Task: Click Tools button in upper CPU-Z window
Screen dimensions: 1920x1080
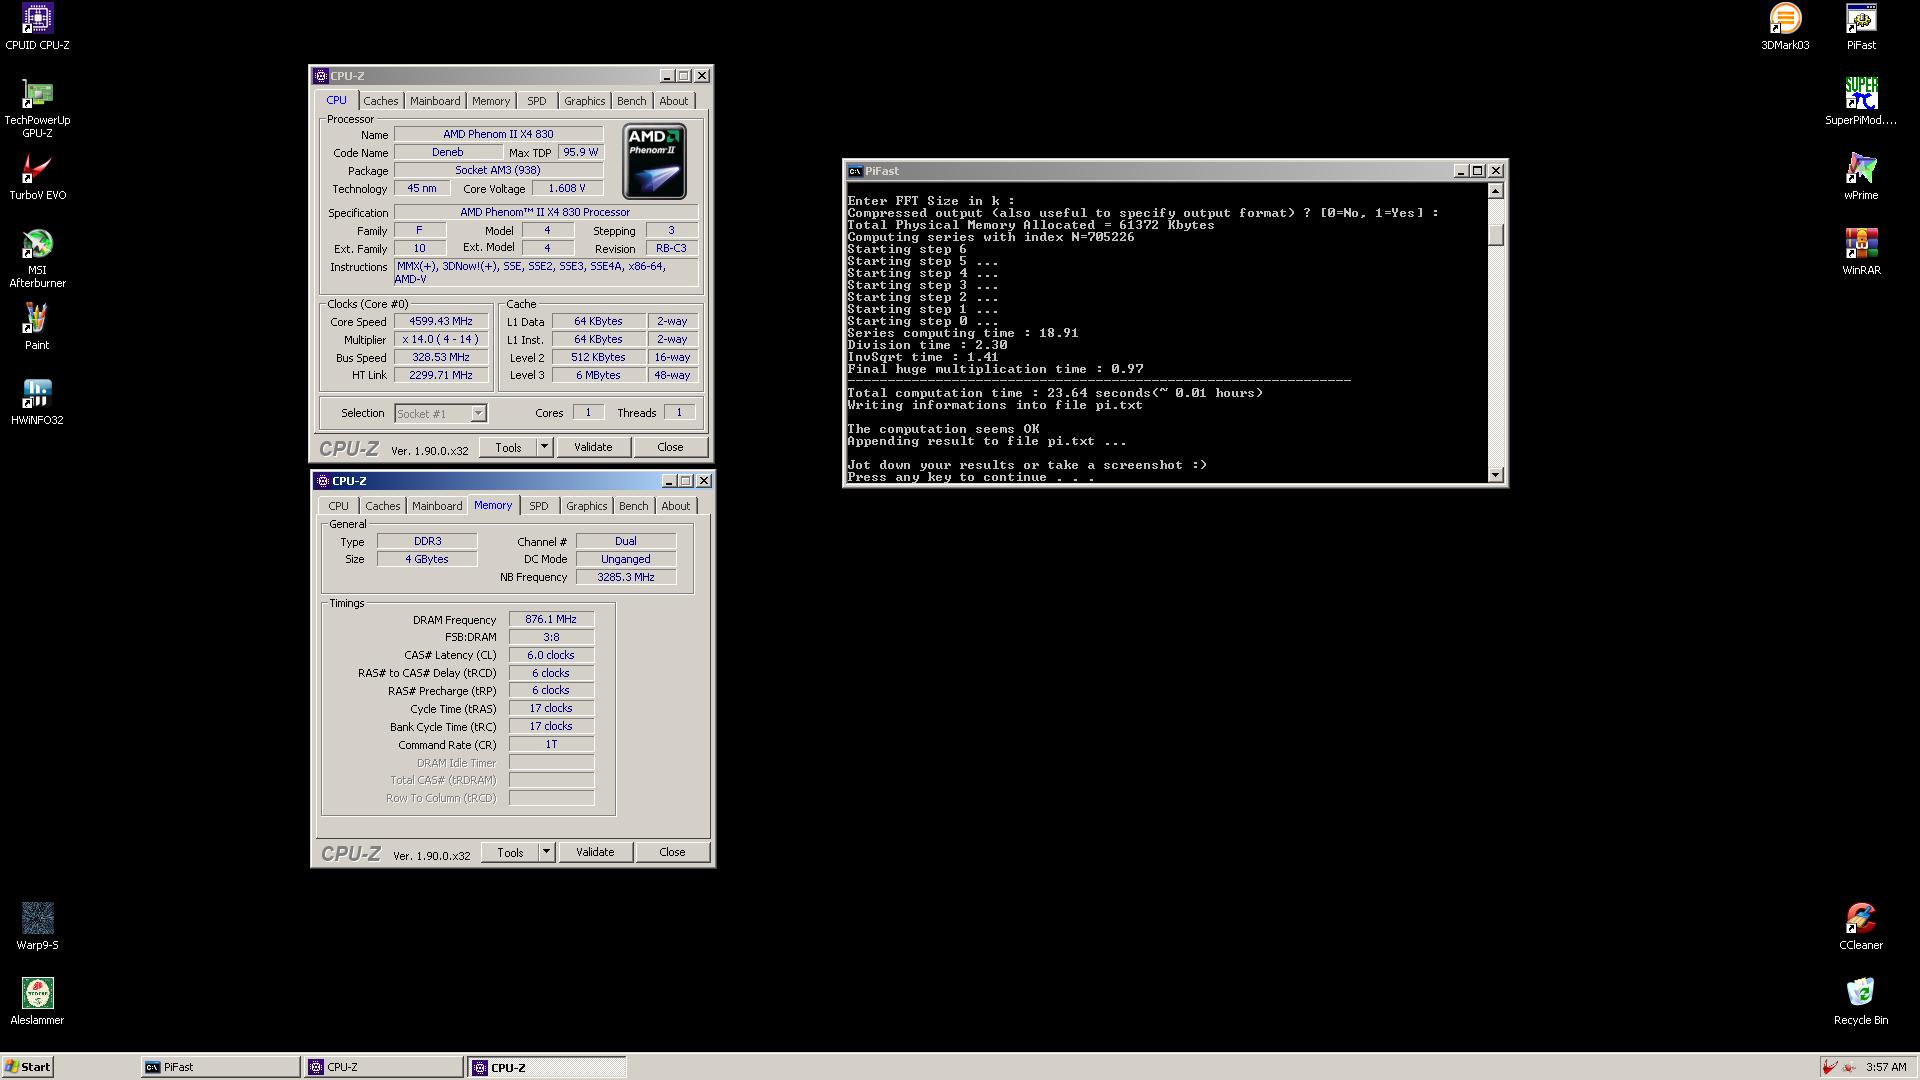Action: (508, 447)
